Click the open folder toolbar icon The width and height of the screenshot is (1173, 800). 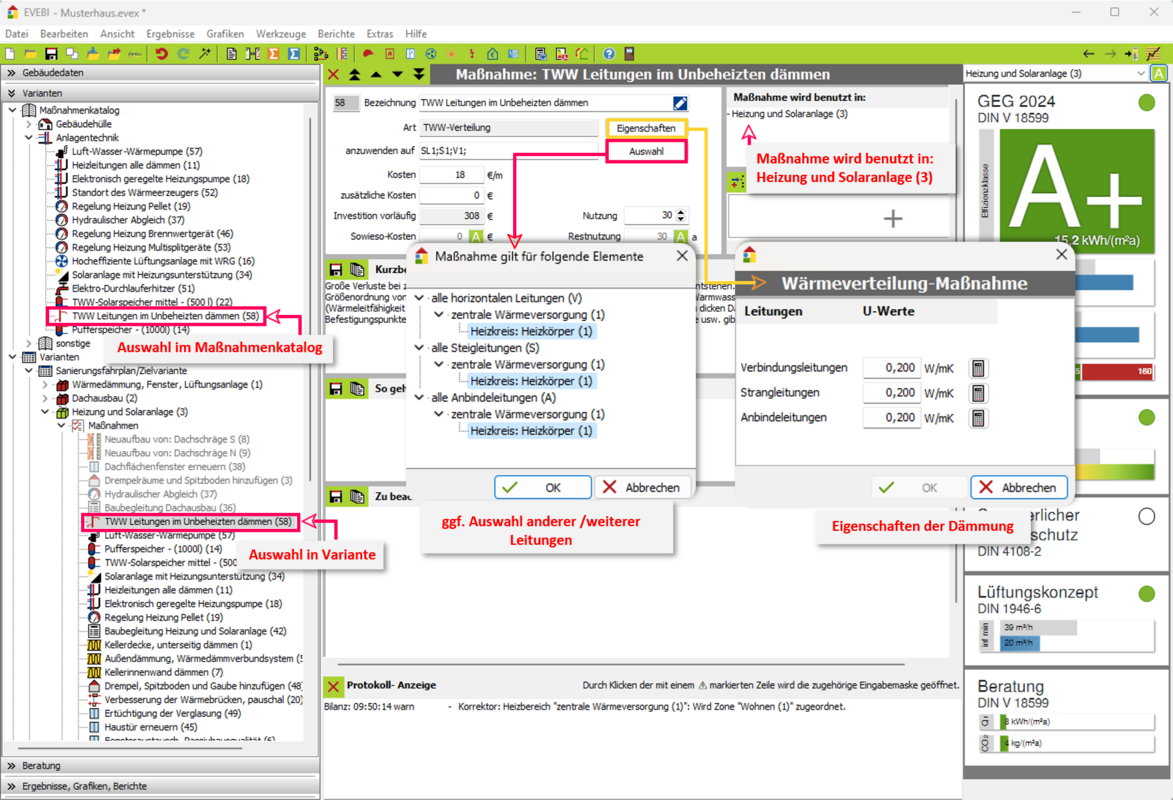30,54
